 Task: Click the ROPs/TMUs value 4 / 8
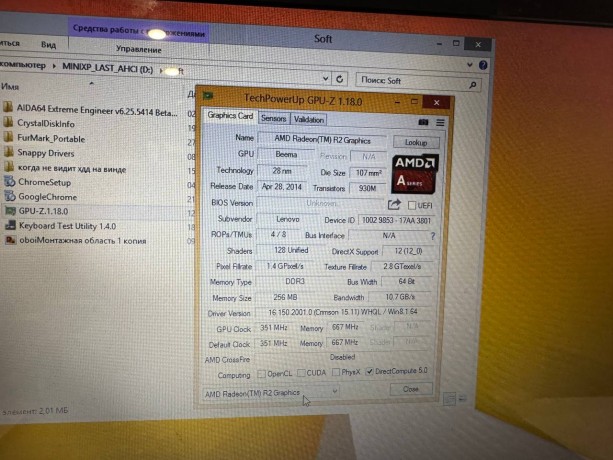coord(278,234)
